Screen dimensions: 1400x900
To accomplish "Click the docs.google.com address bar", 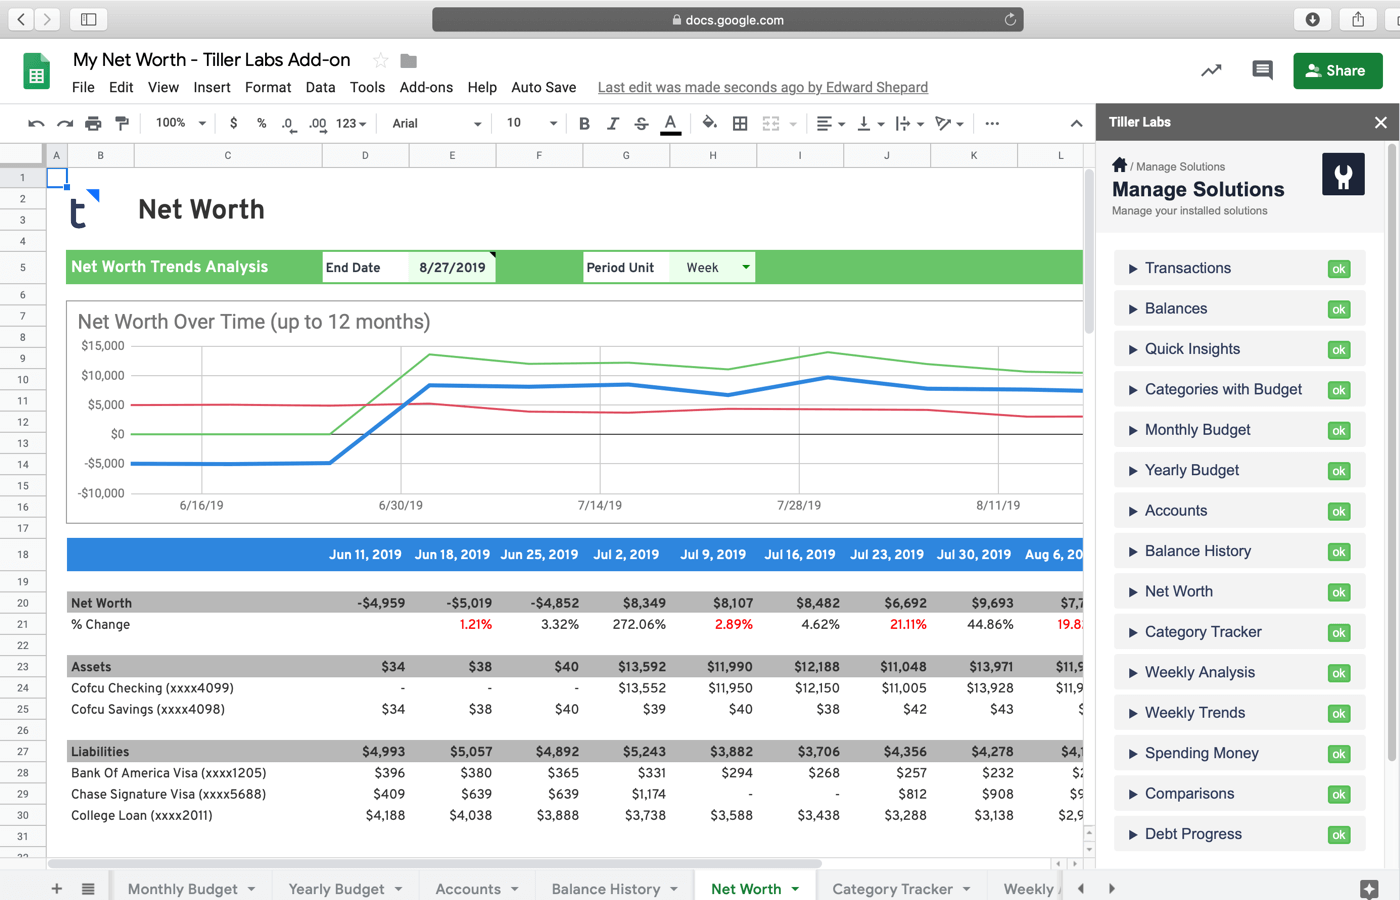I will (x=728, y=19).
